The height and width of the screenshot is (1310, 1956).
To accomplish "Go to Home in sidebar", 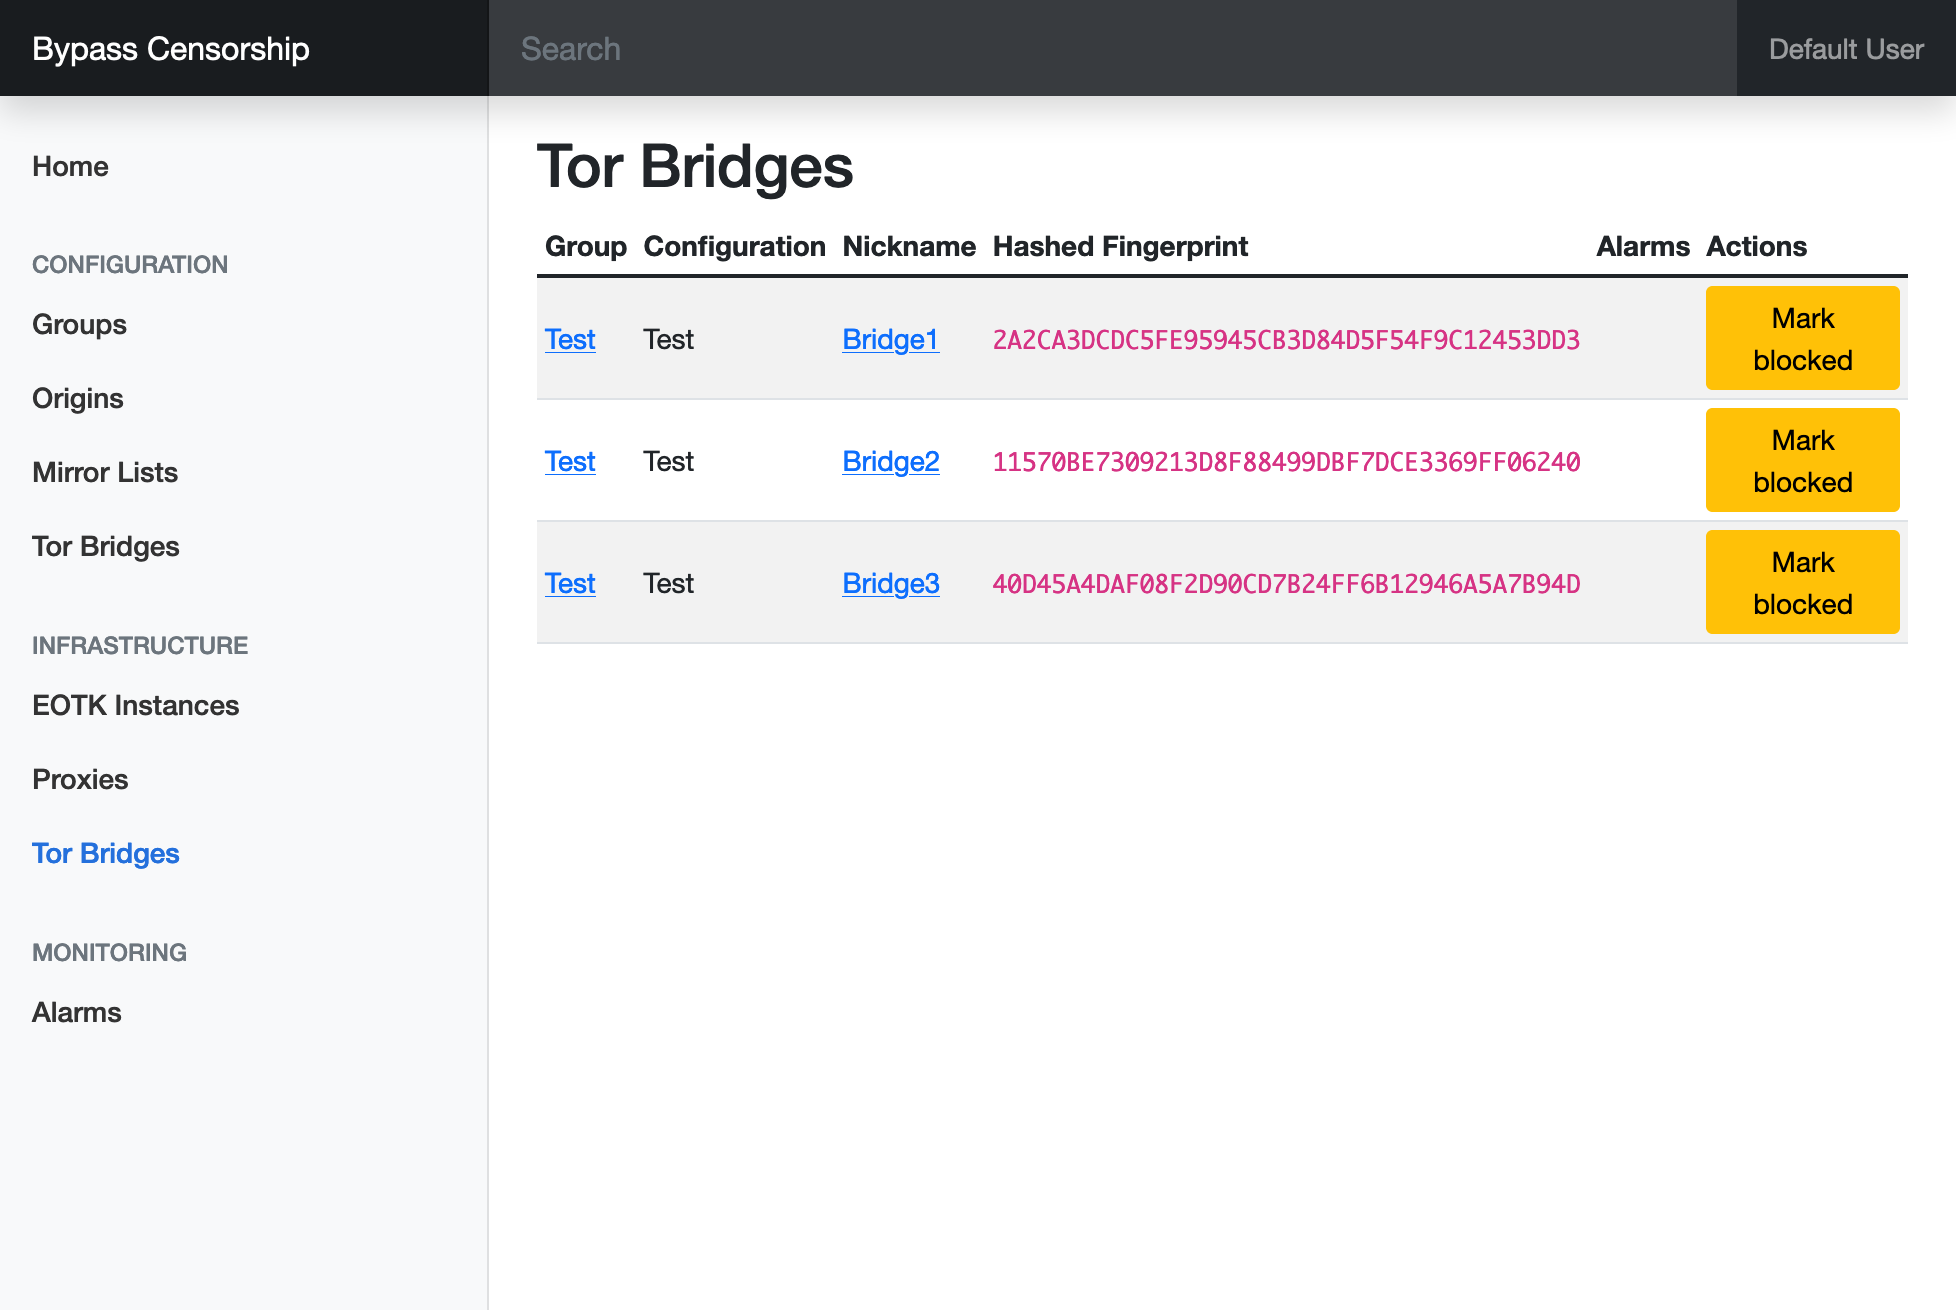I will coord(70,166).
